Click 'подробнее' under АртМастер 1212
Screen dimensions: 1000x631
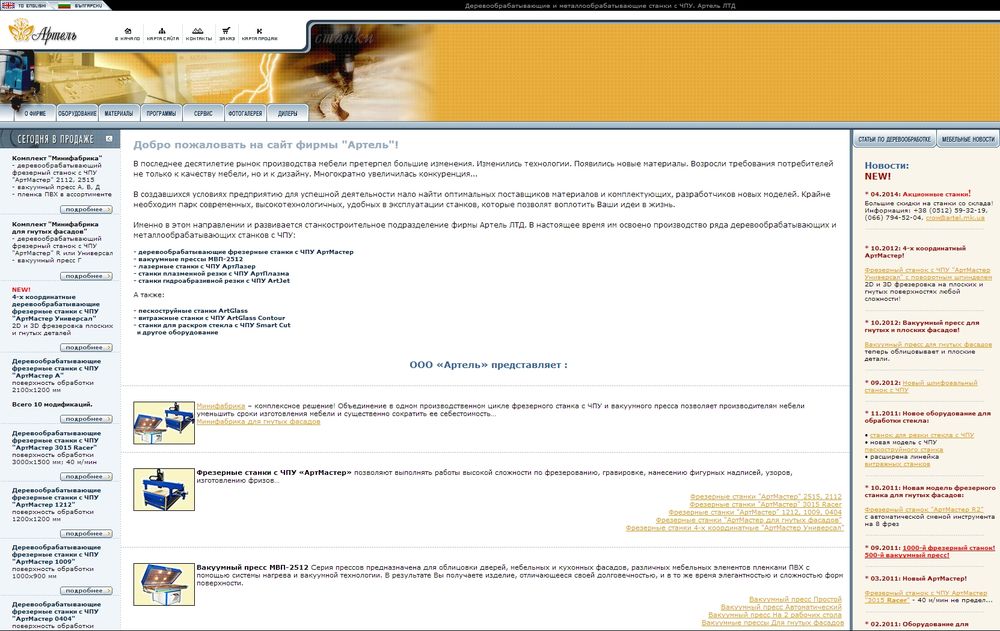86,533
